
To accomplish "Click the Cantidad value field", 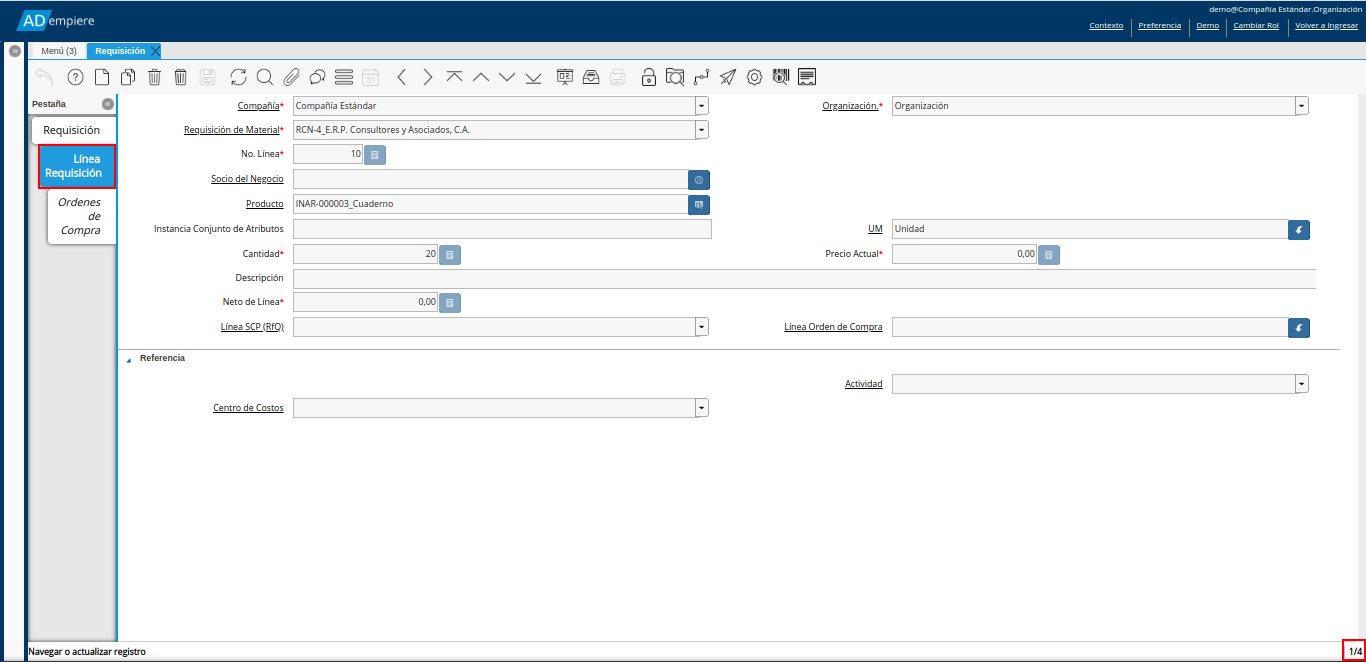I will 365,254.
